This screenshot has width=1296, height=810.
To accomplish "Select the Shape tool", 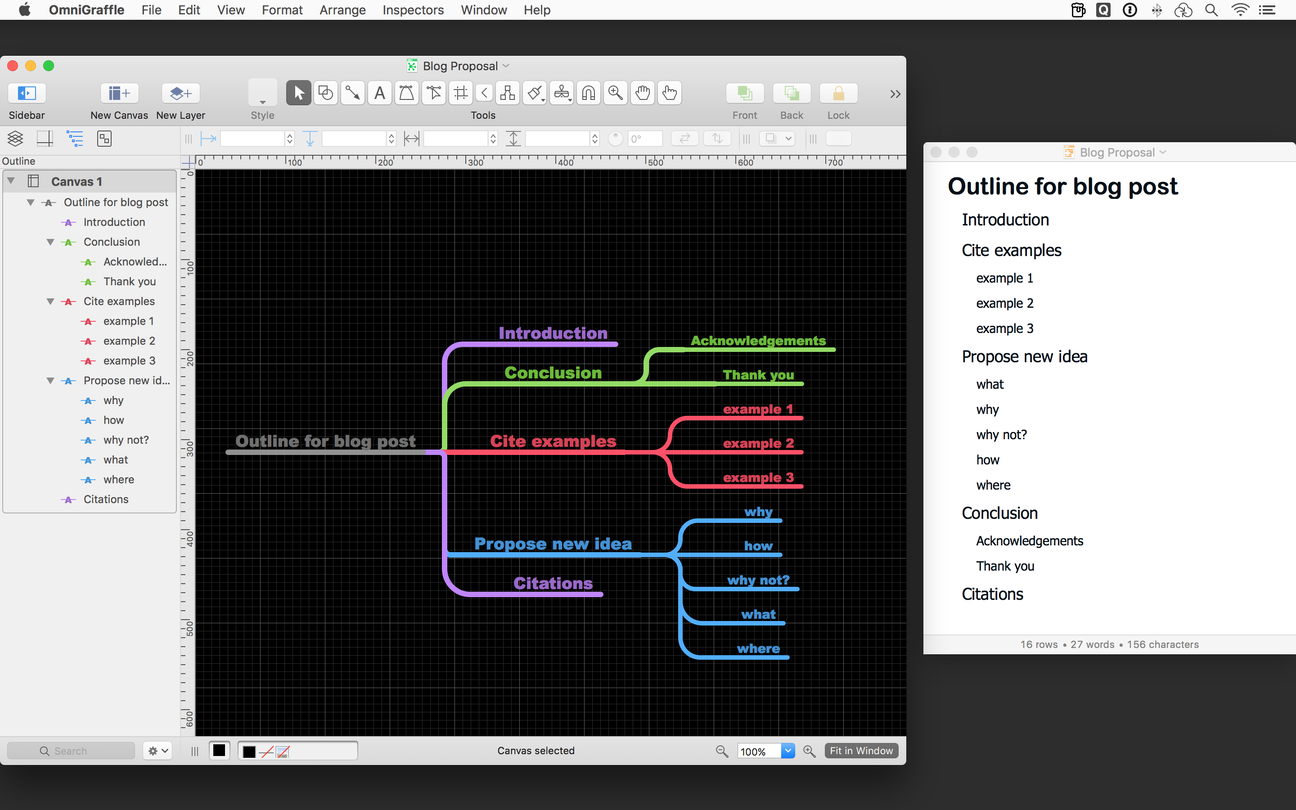I will pyautogui.click(x=325, y=93).
